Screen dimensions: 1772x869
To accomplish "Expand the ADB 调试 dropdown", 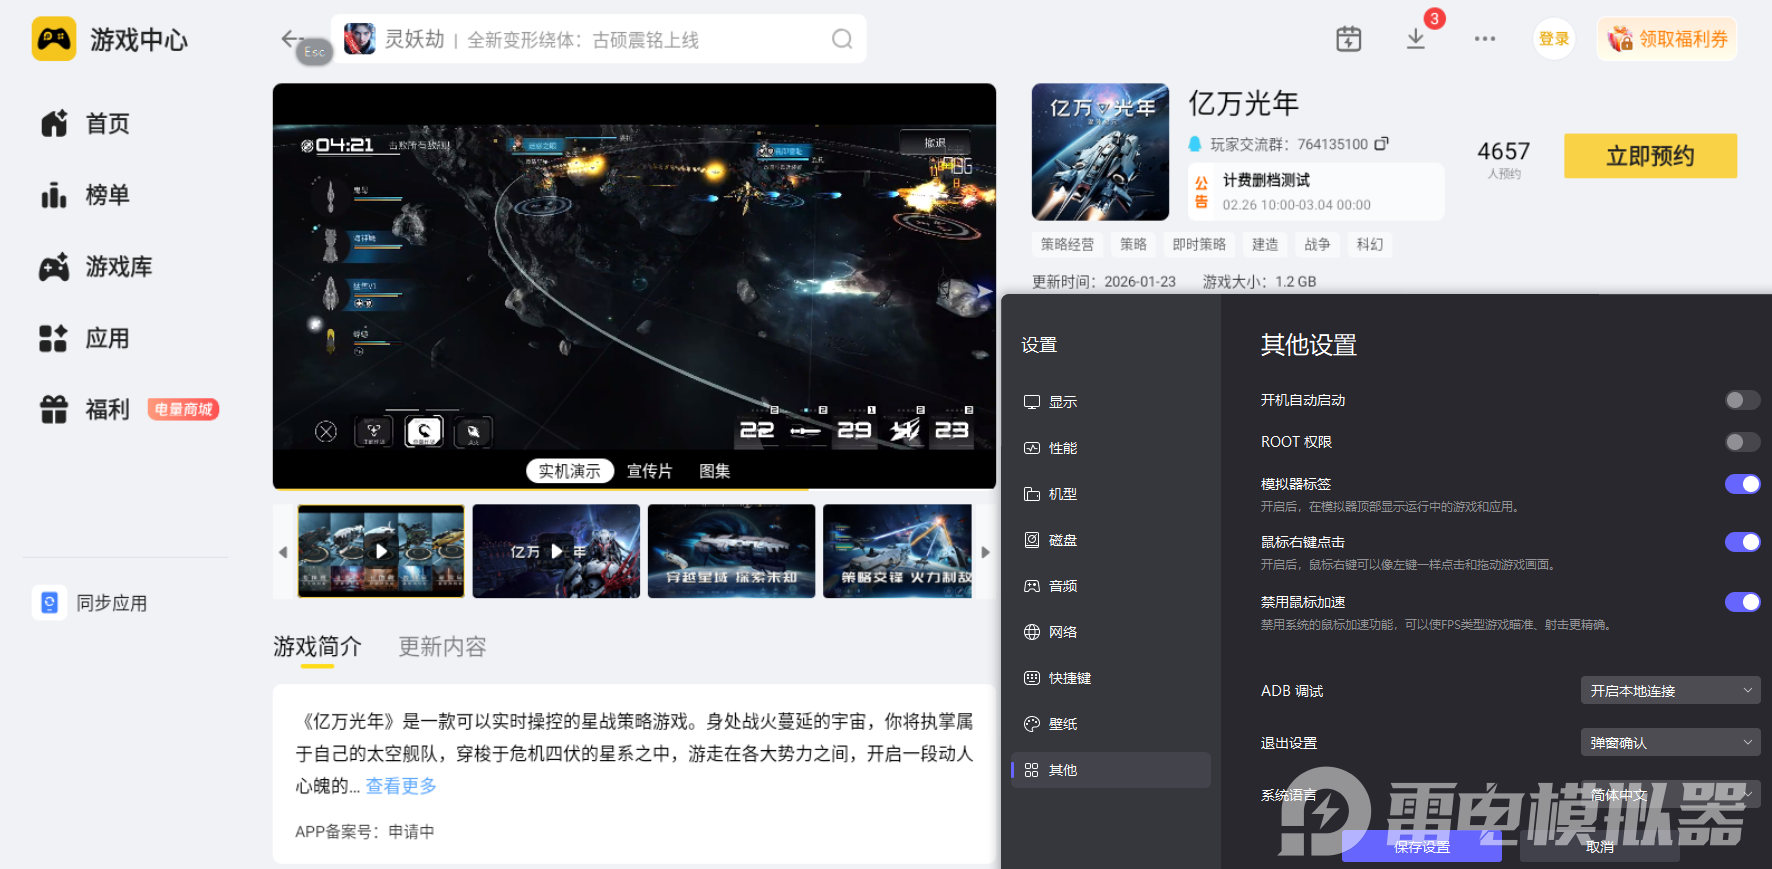I will point(1669,691).
